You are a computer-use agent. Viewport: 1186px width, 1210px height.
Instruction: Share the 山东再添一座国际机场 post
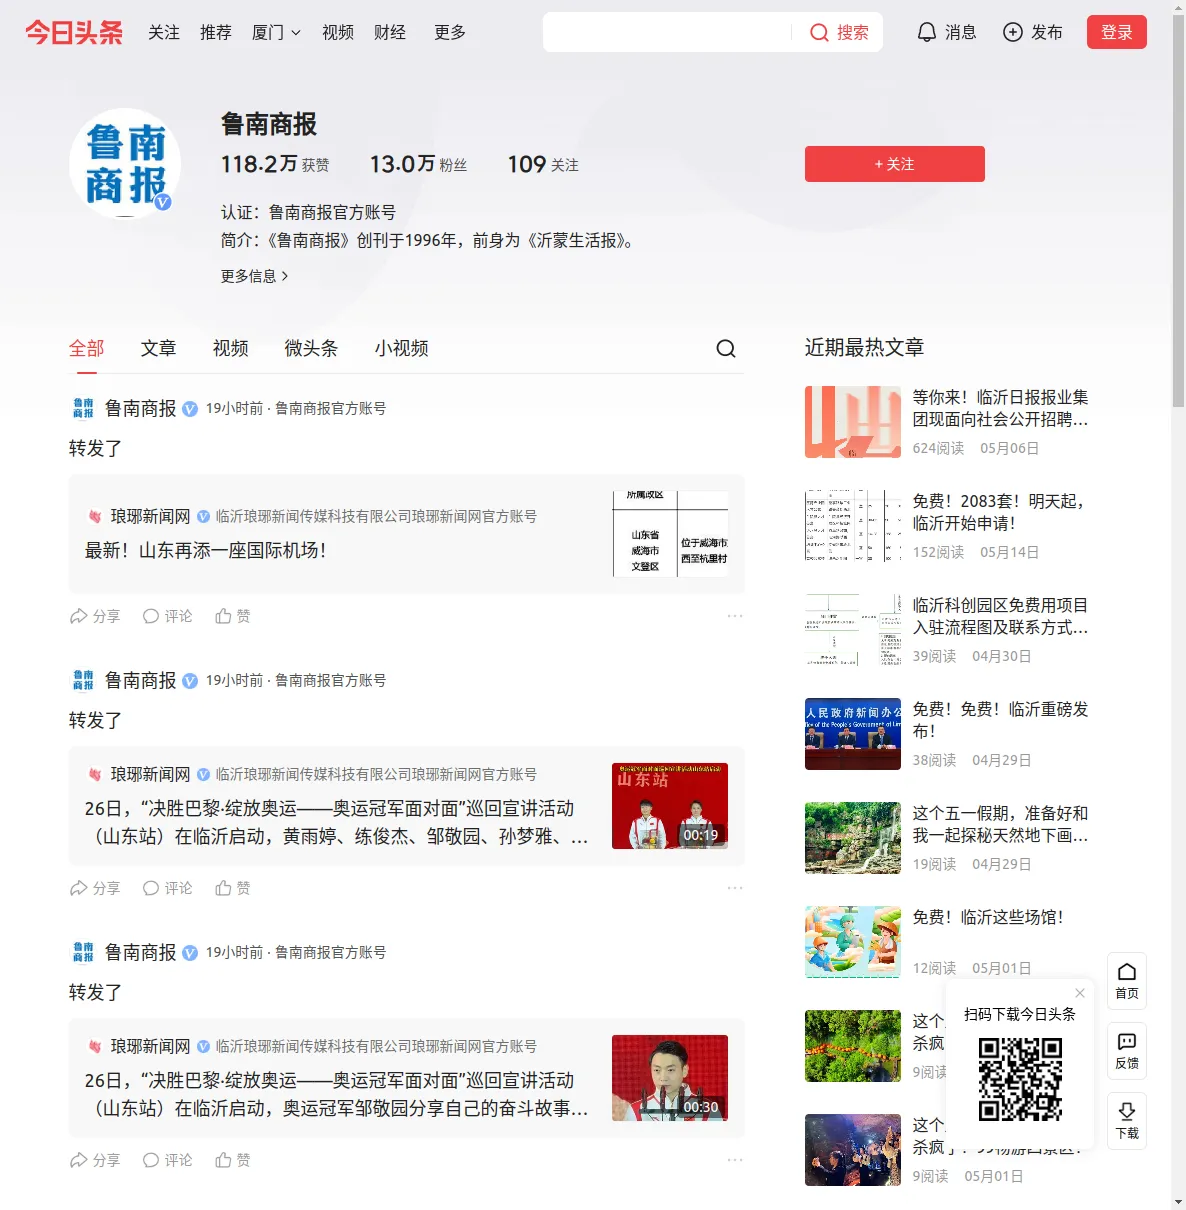coord(95,616)
